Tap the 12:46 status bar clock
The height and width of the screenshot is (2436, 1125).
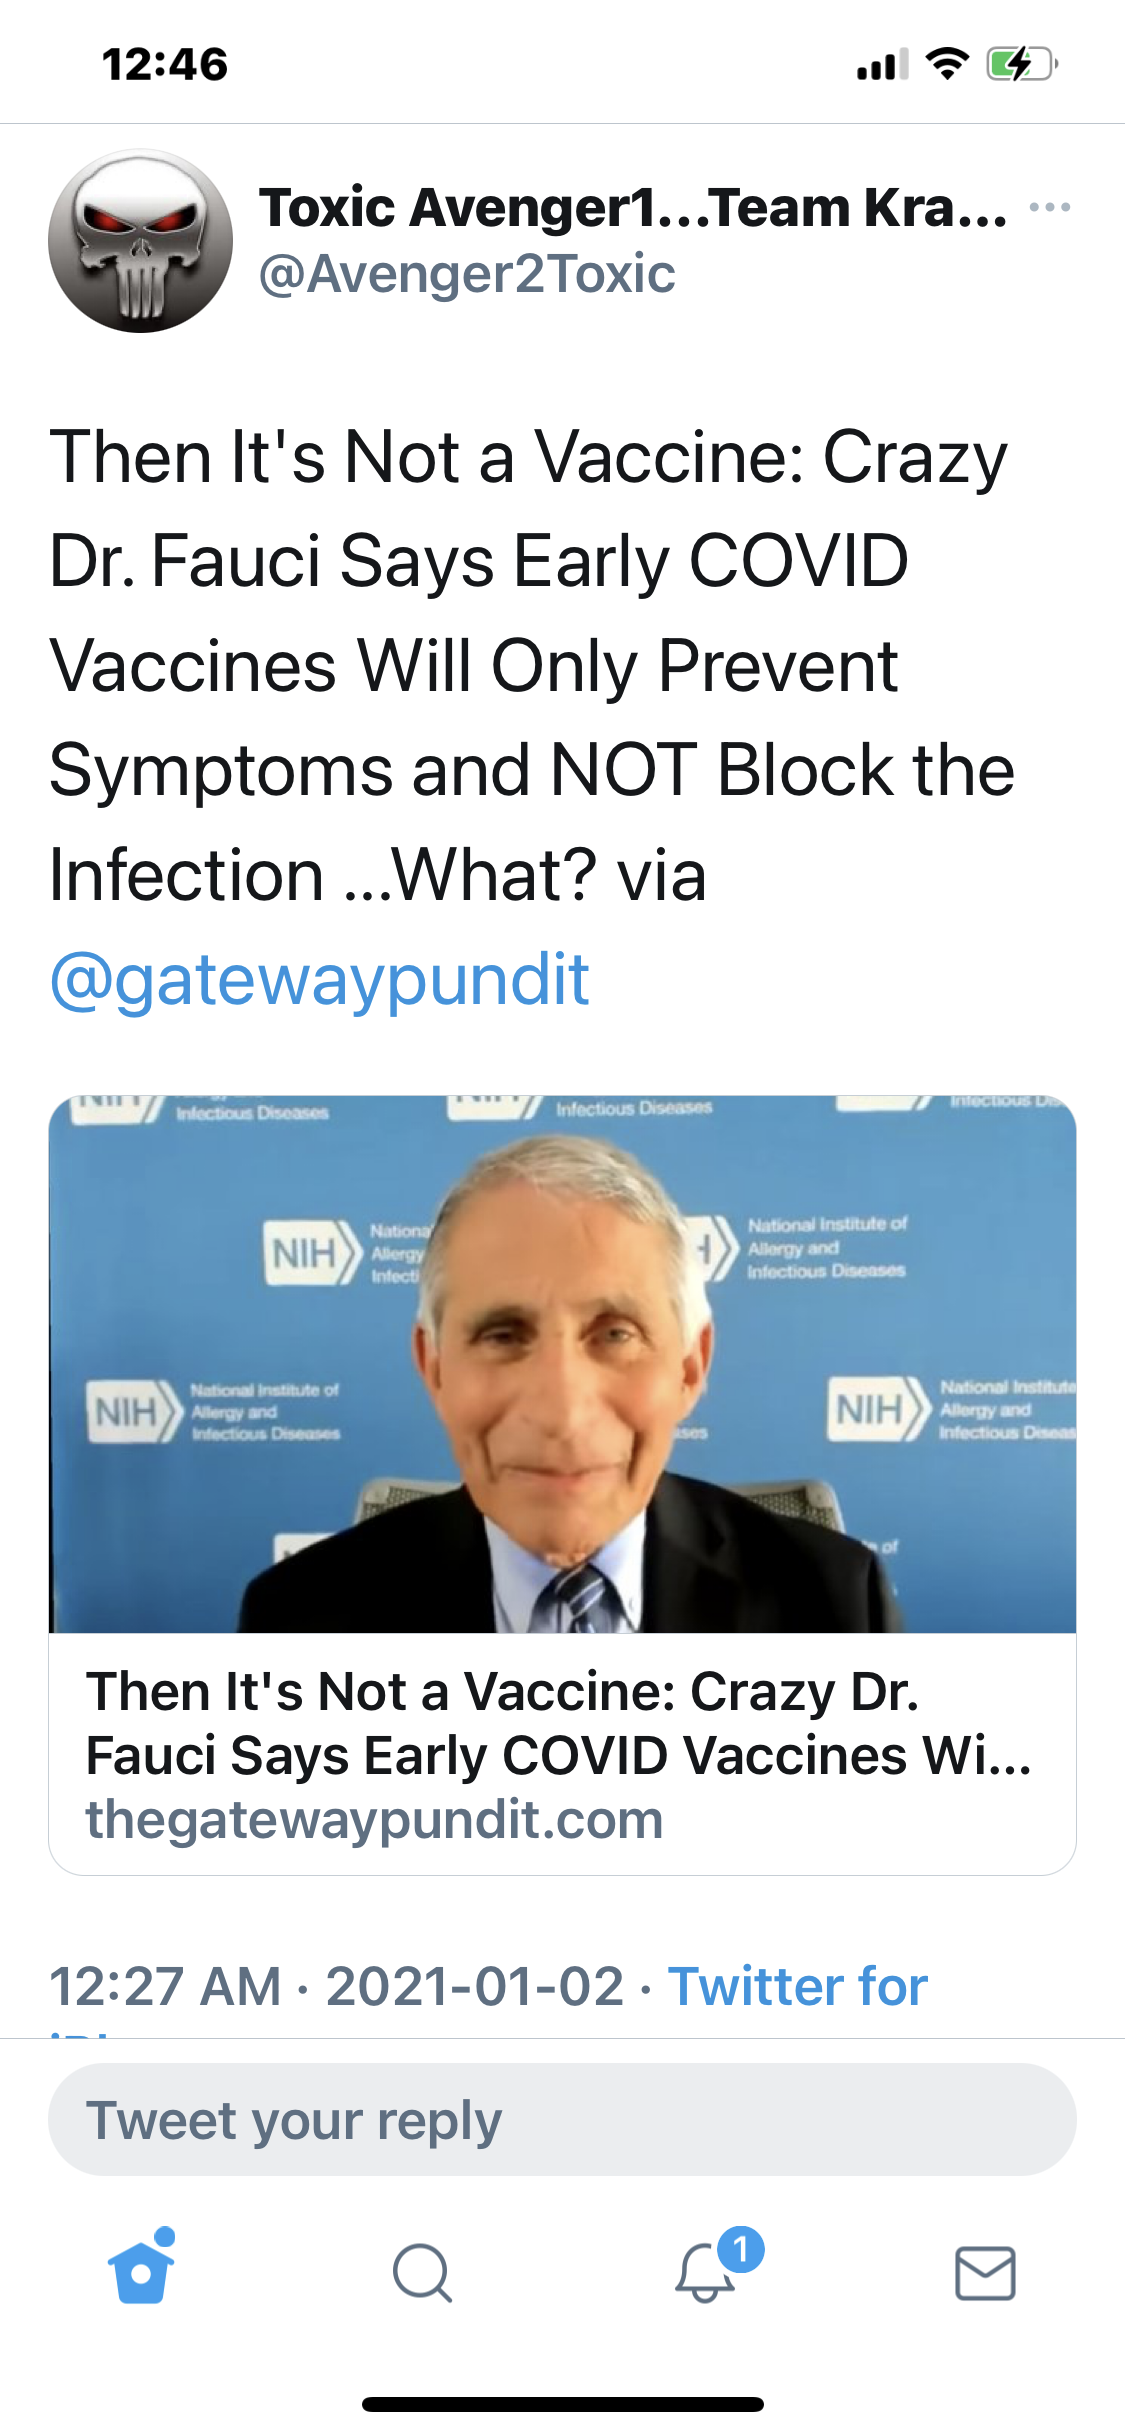tap(165, 64)
